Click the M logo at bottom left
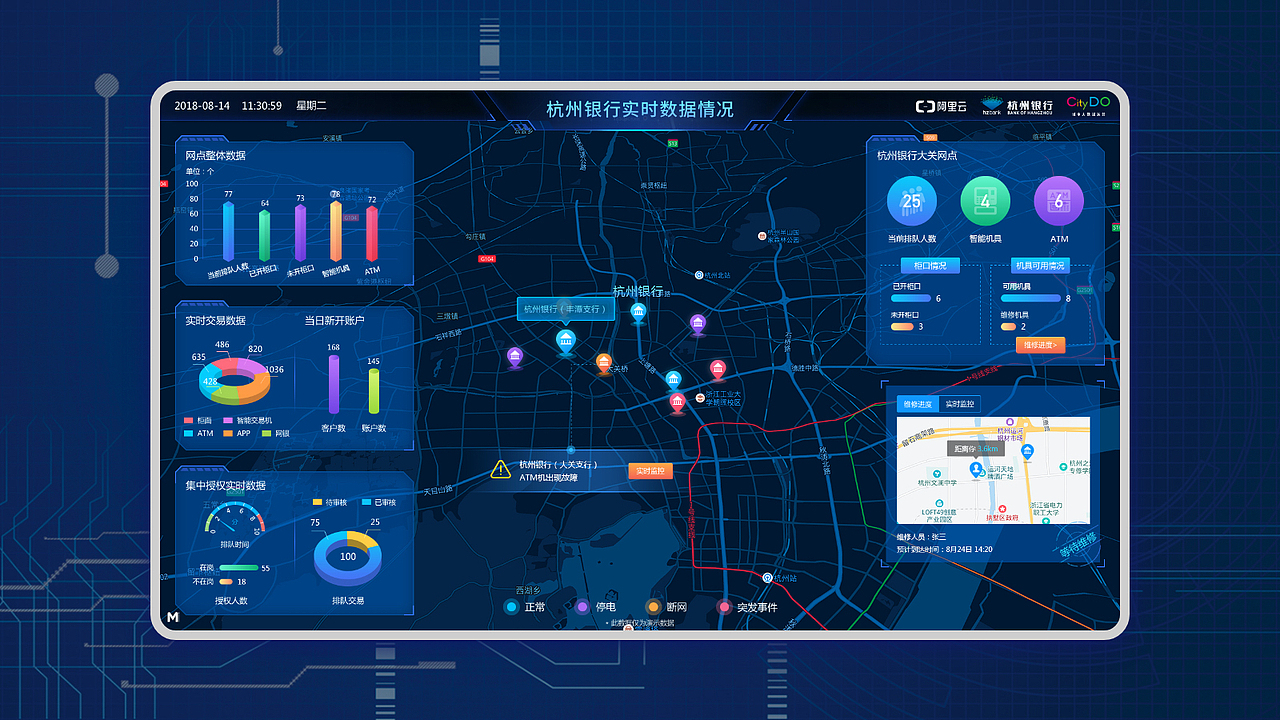 173,618
